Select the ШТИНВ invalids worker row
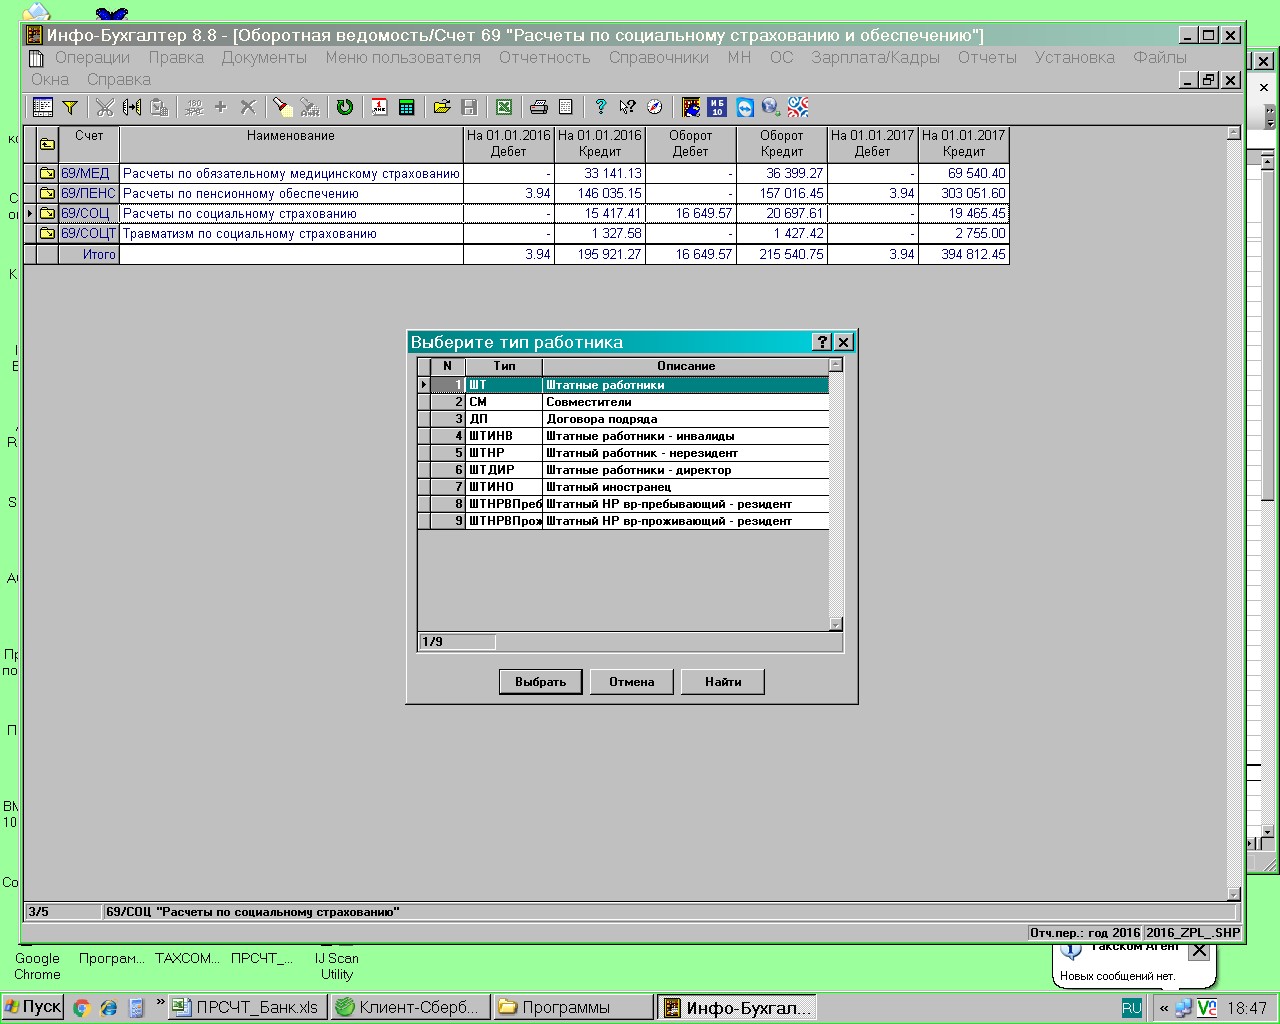 623,436
